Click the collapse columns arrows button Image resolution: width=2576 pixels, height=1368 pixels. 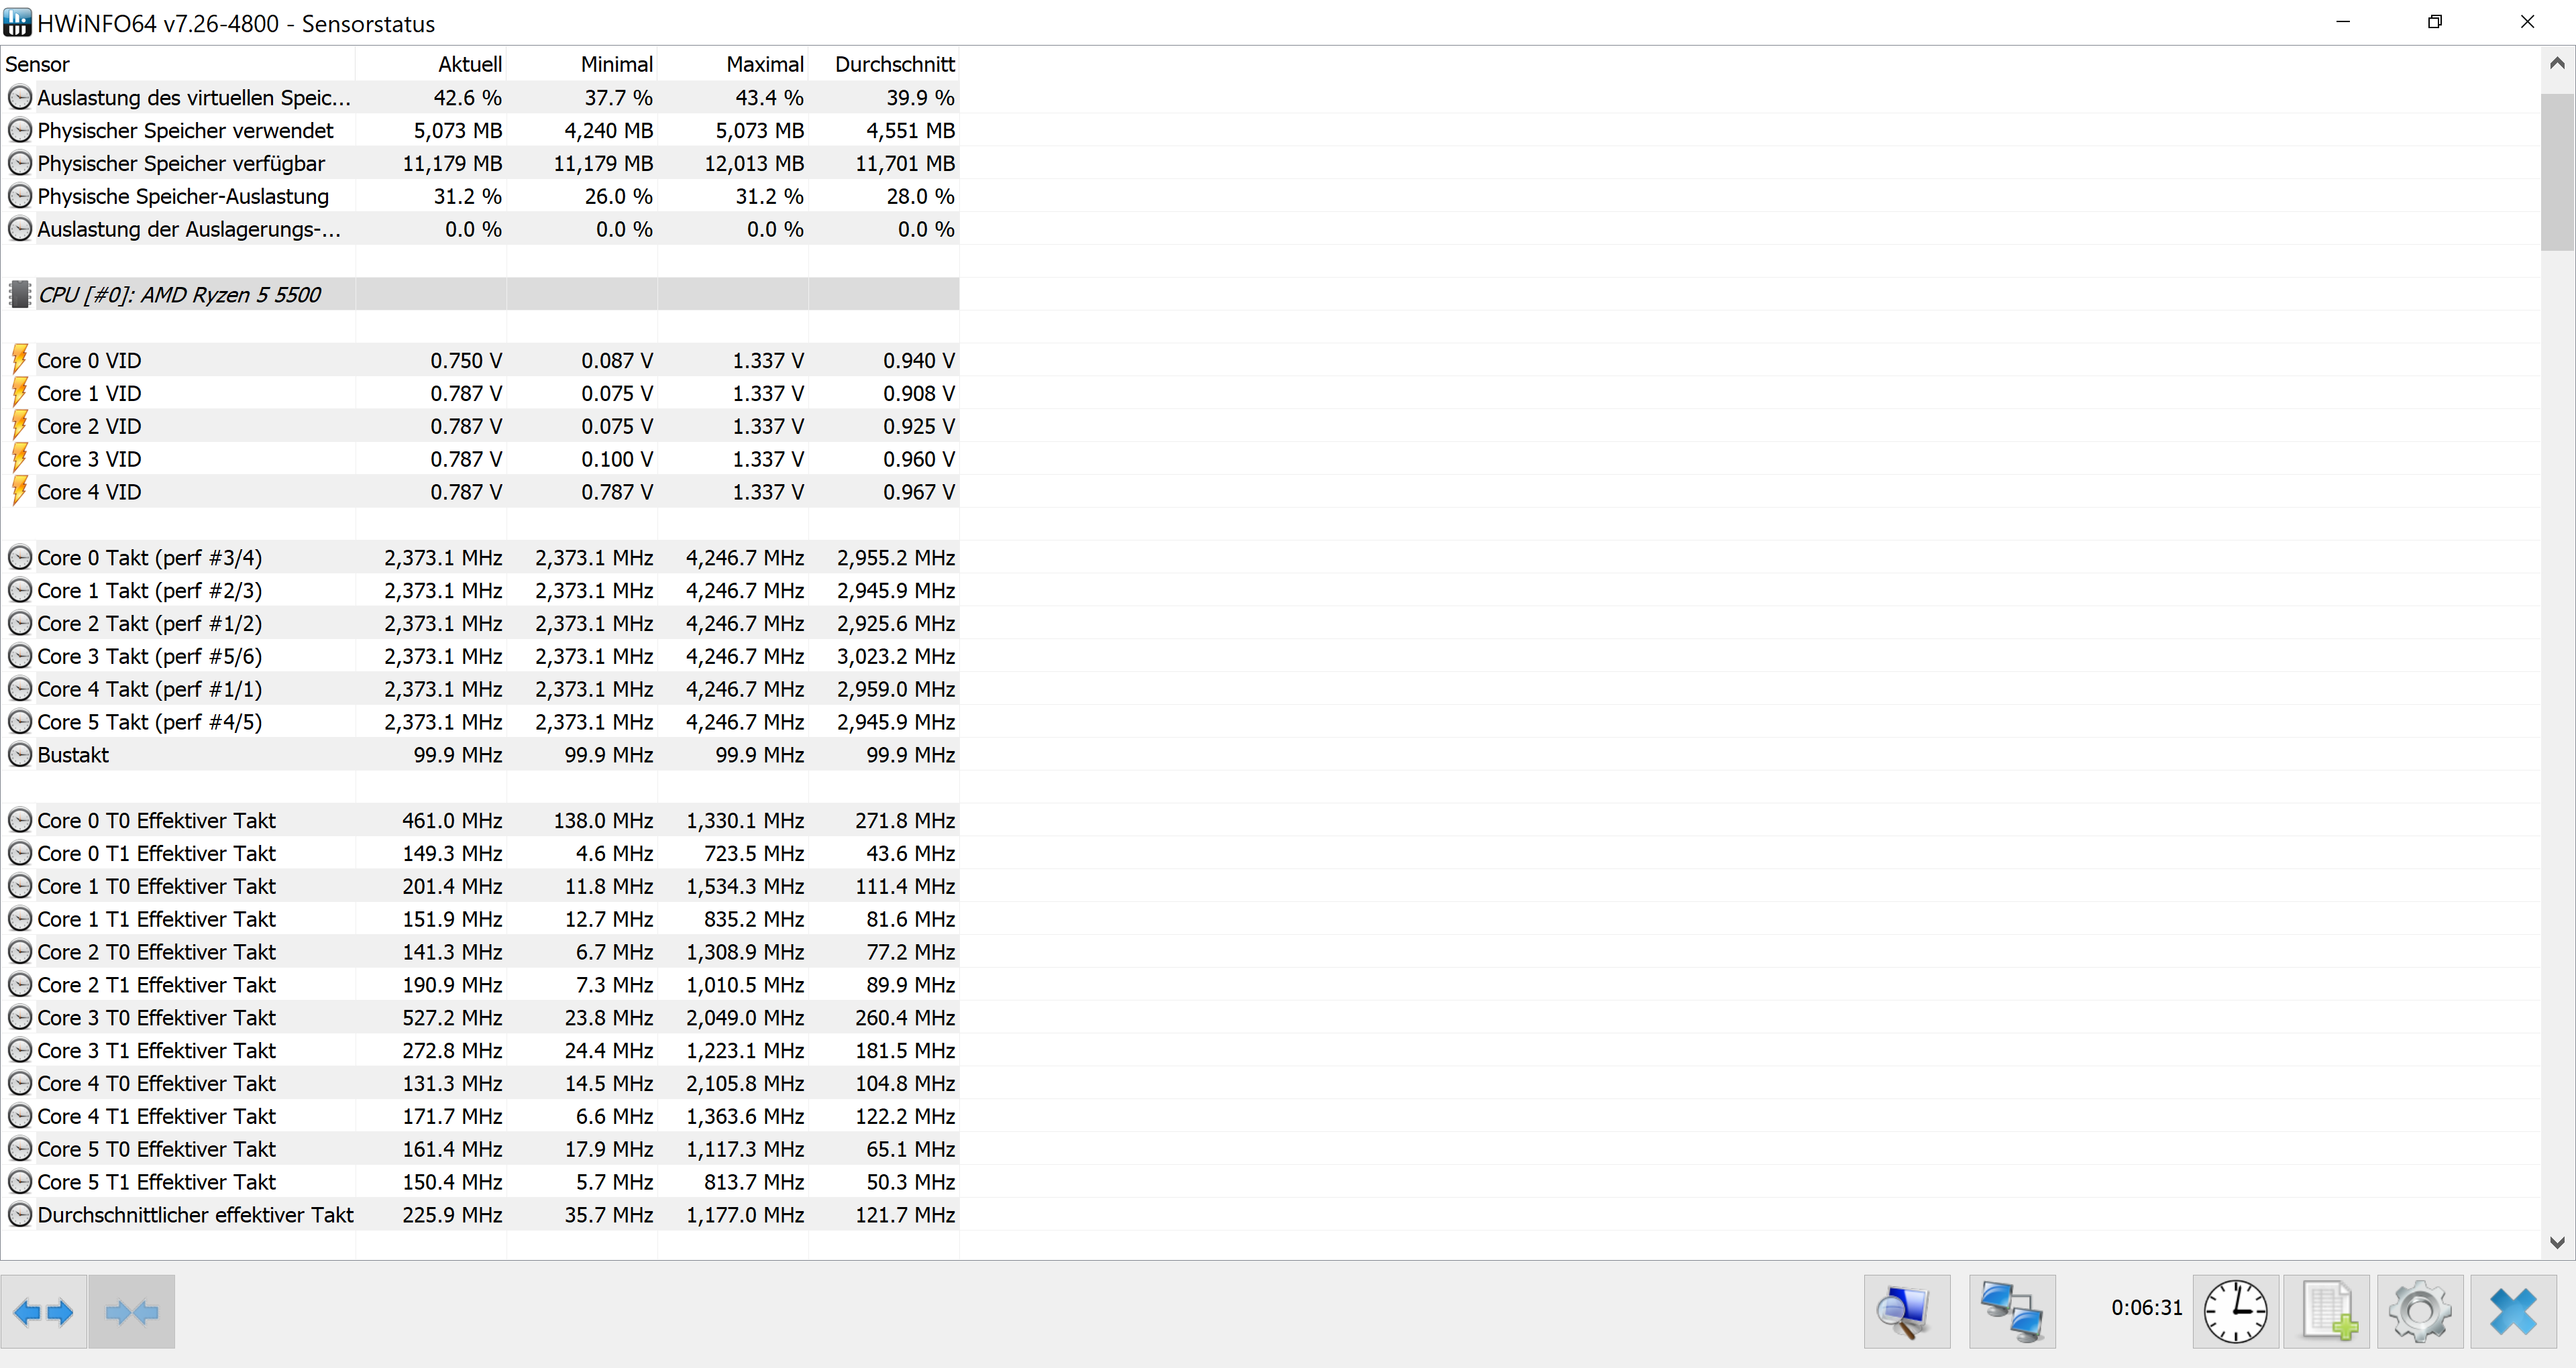click(131, 1312)
